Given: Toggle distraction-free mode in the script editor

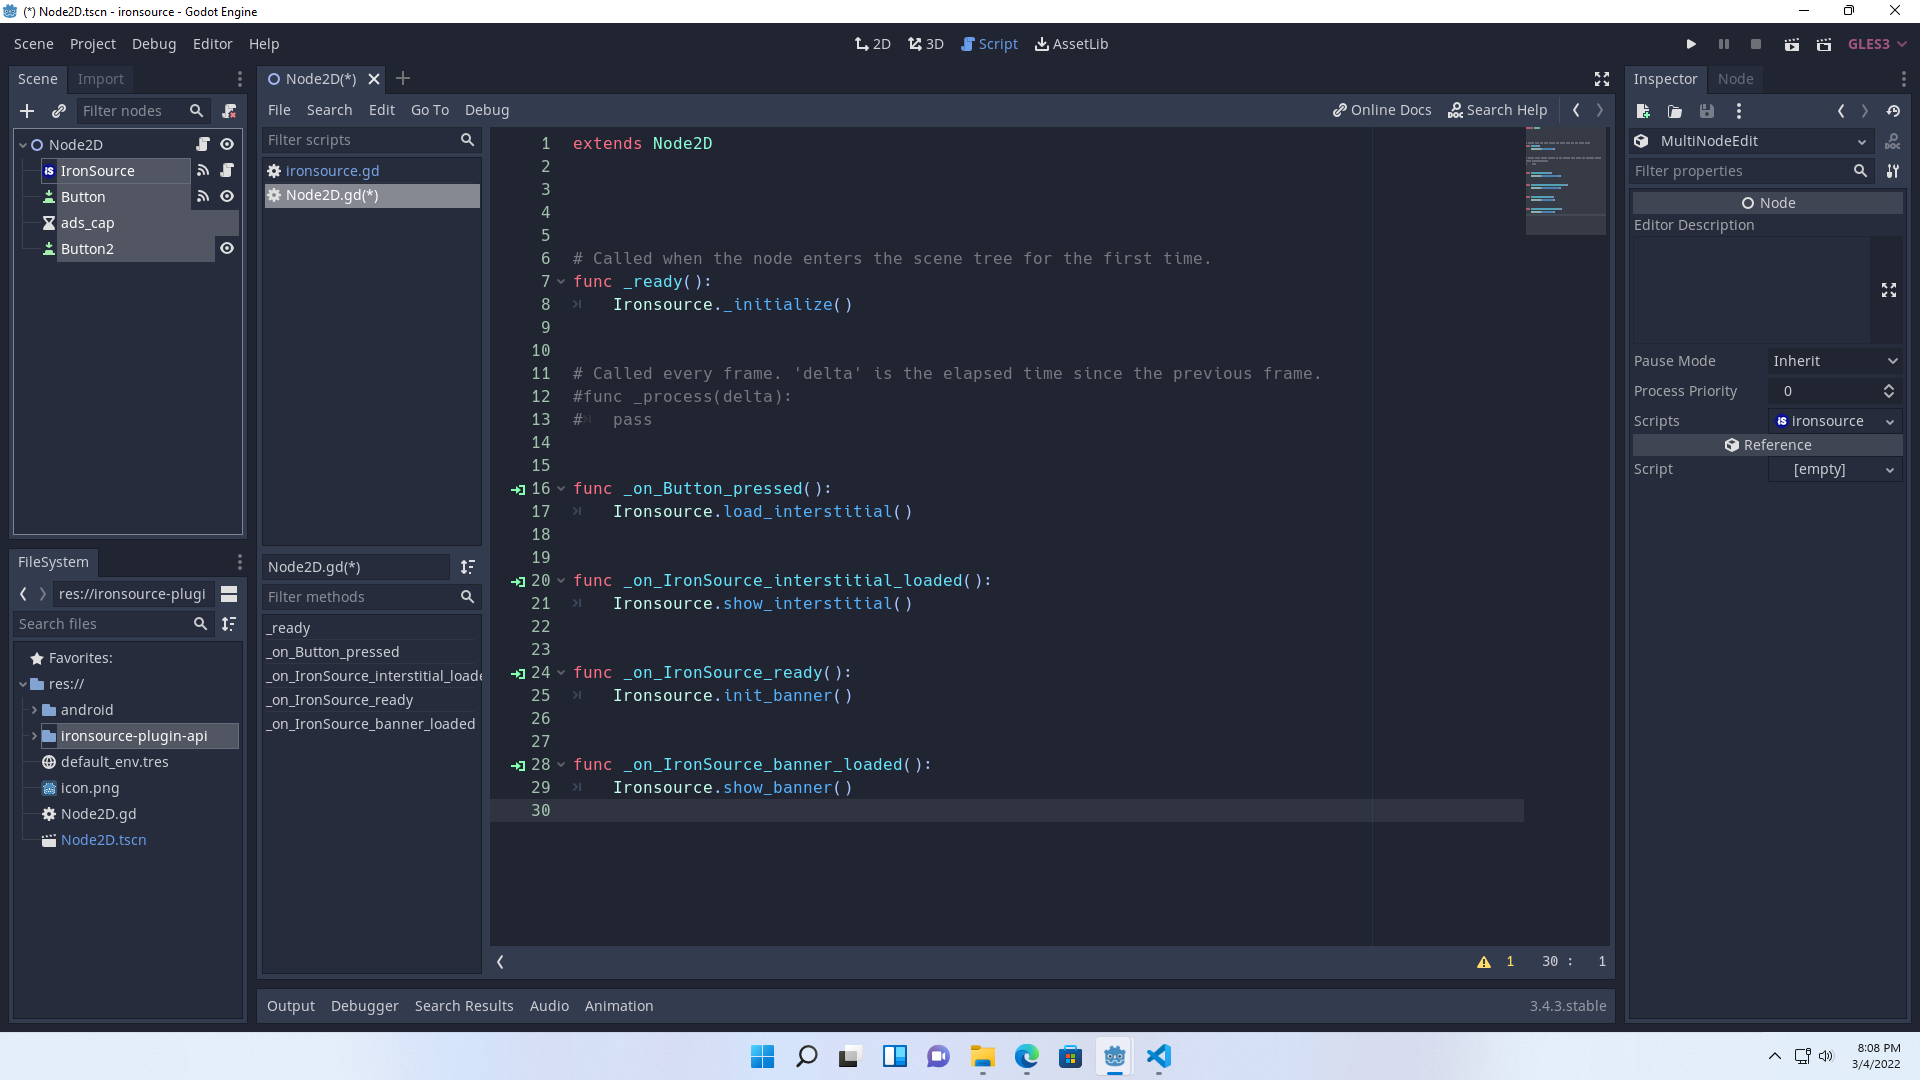Looking at the screenshot, I should (x=1601, y=79).
